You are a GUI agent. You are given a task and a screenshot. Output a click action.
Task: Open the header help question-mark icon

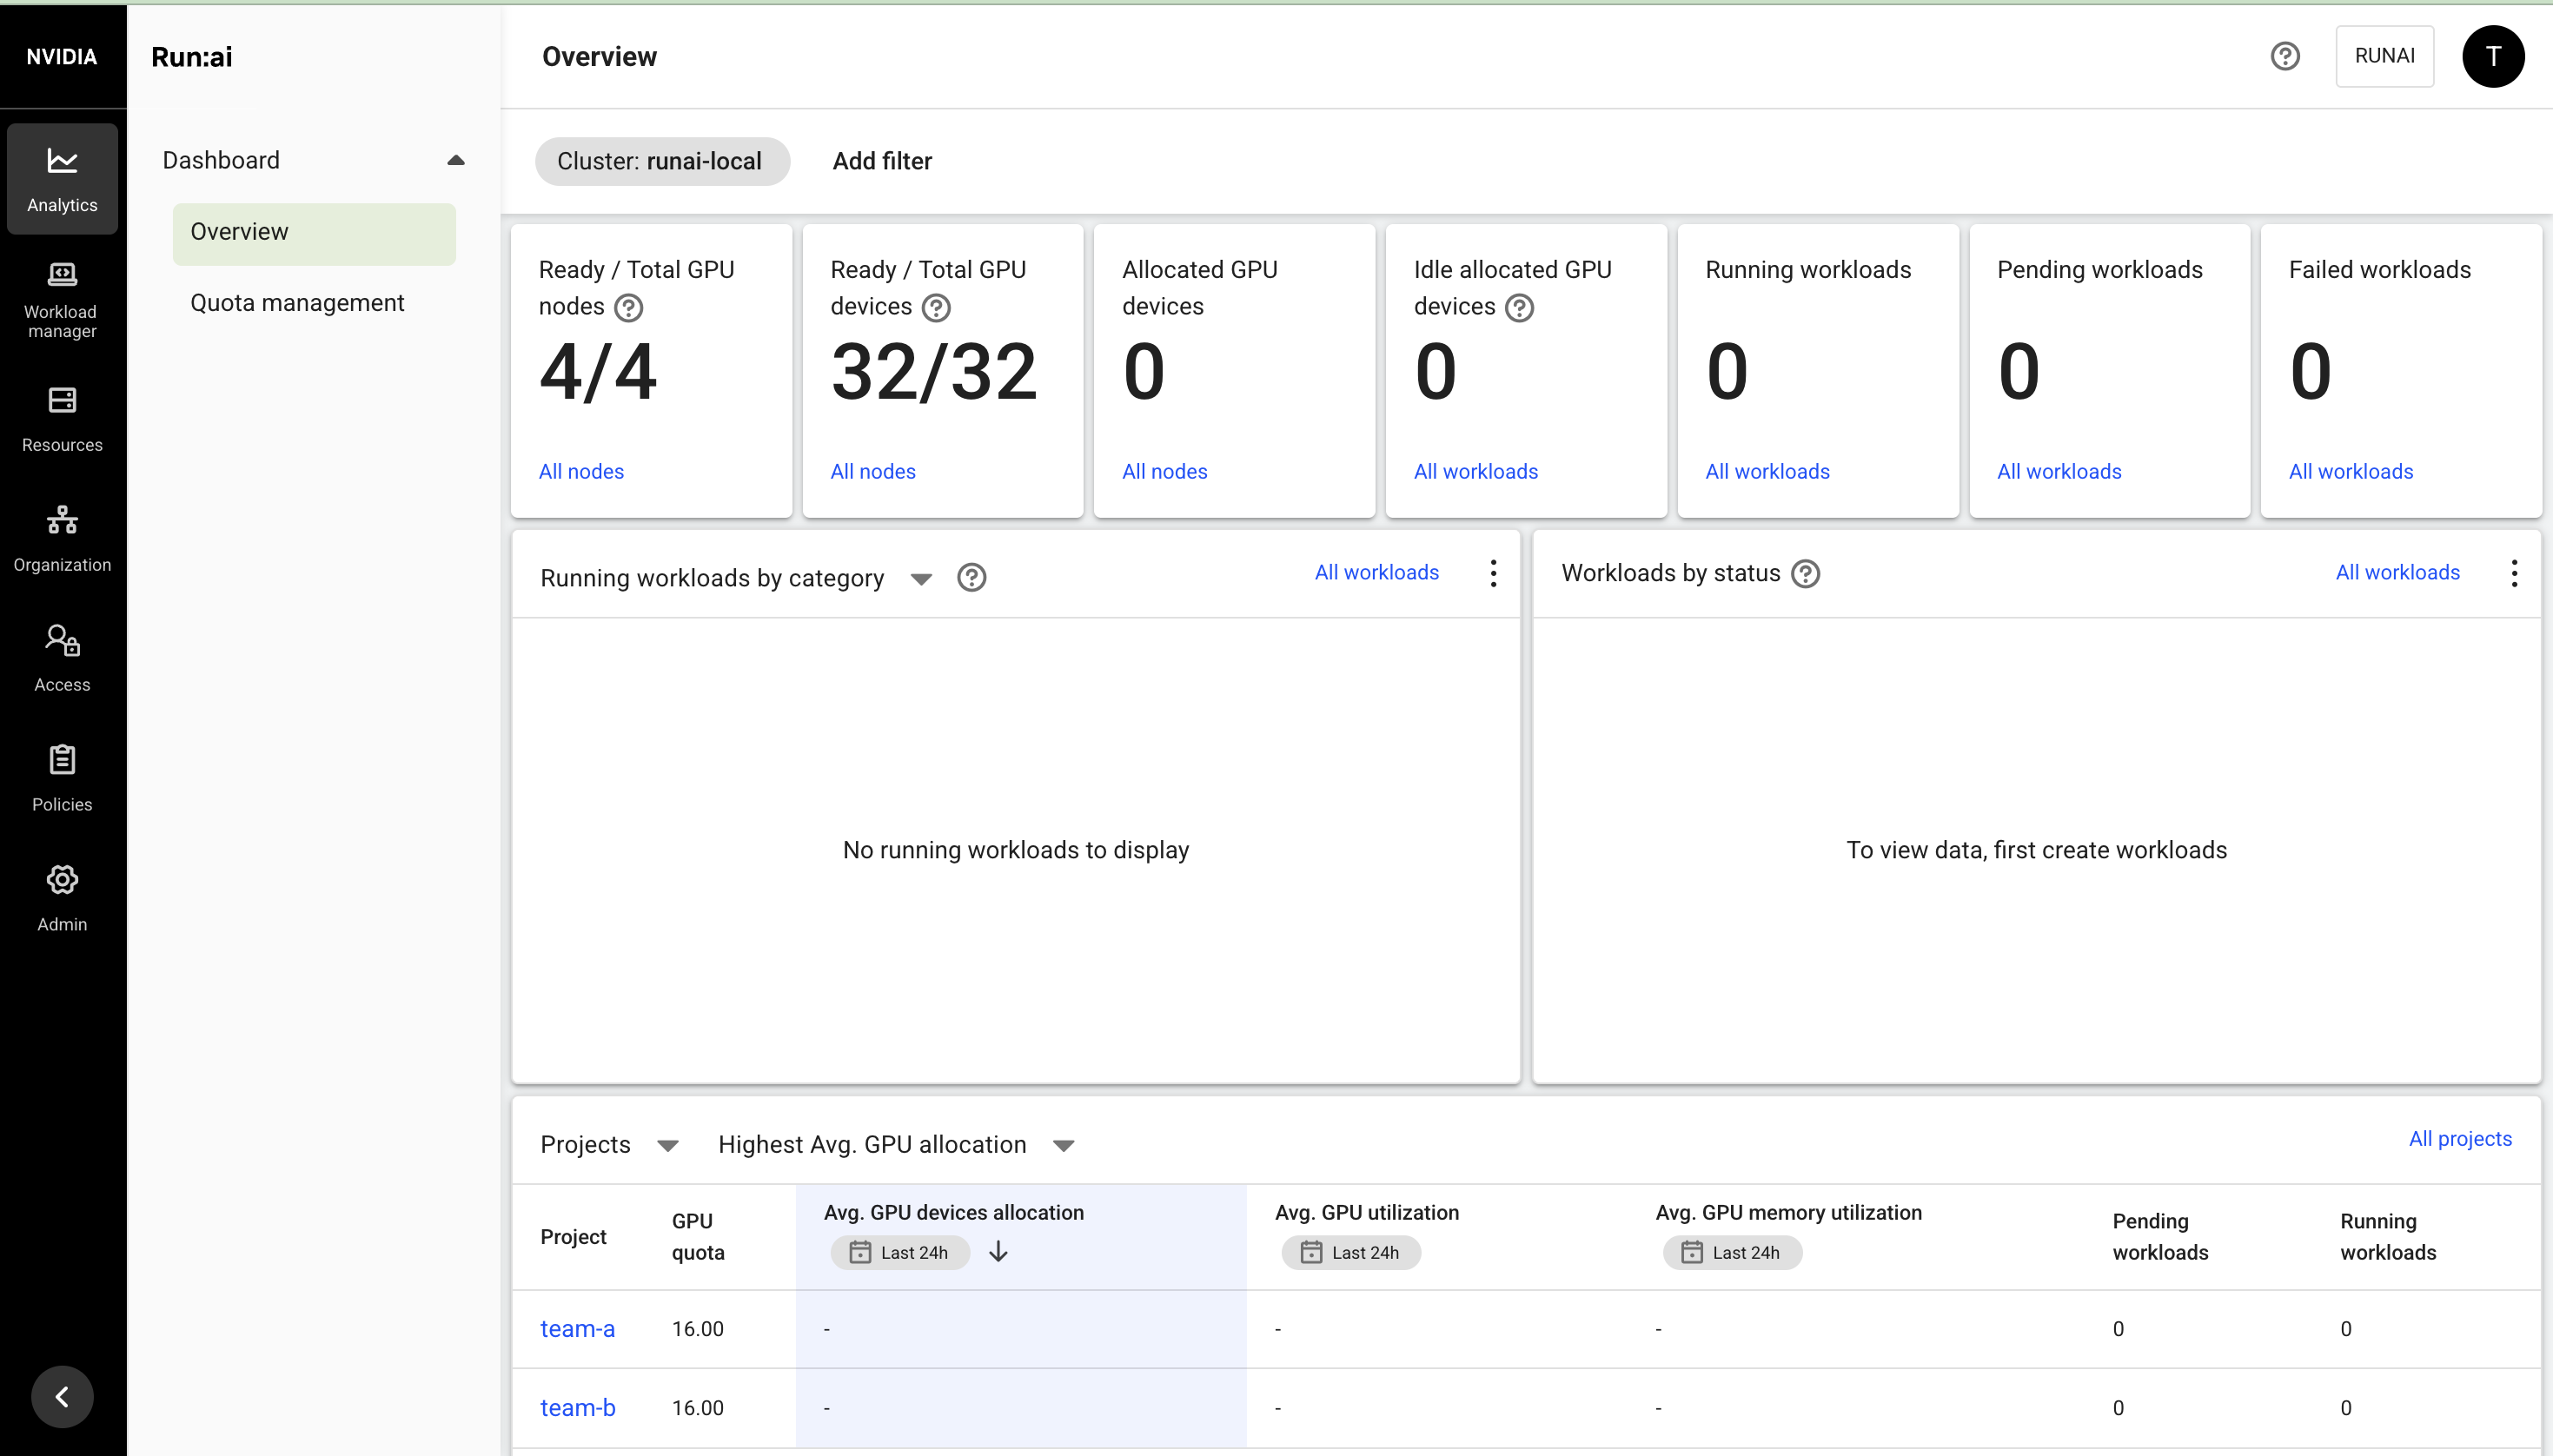(2285, 56)
